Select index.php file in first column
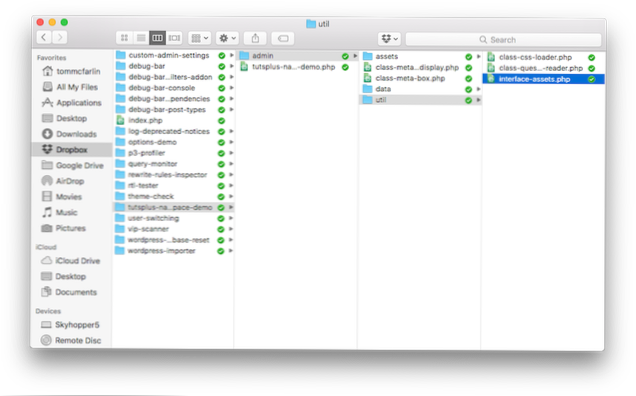This screenshot has width=636, height=396. coord(174,121)
